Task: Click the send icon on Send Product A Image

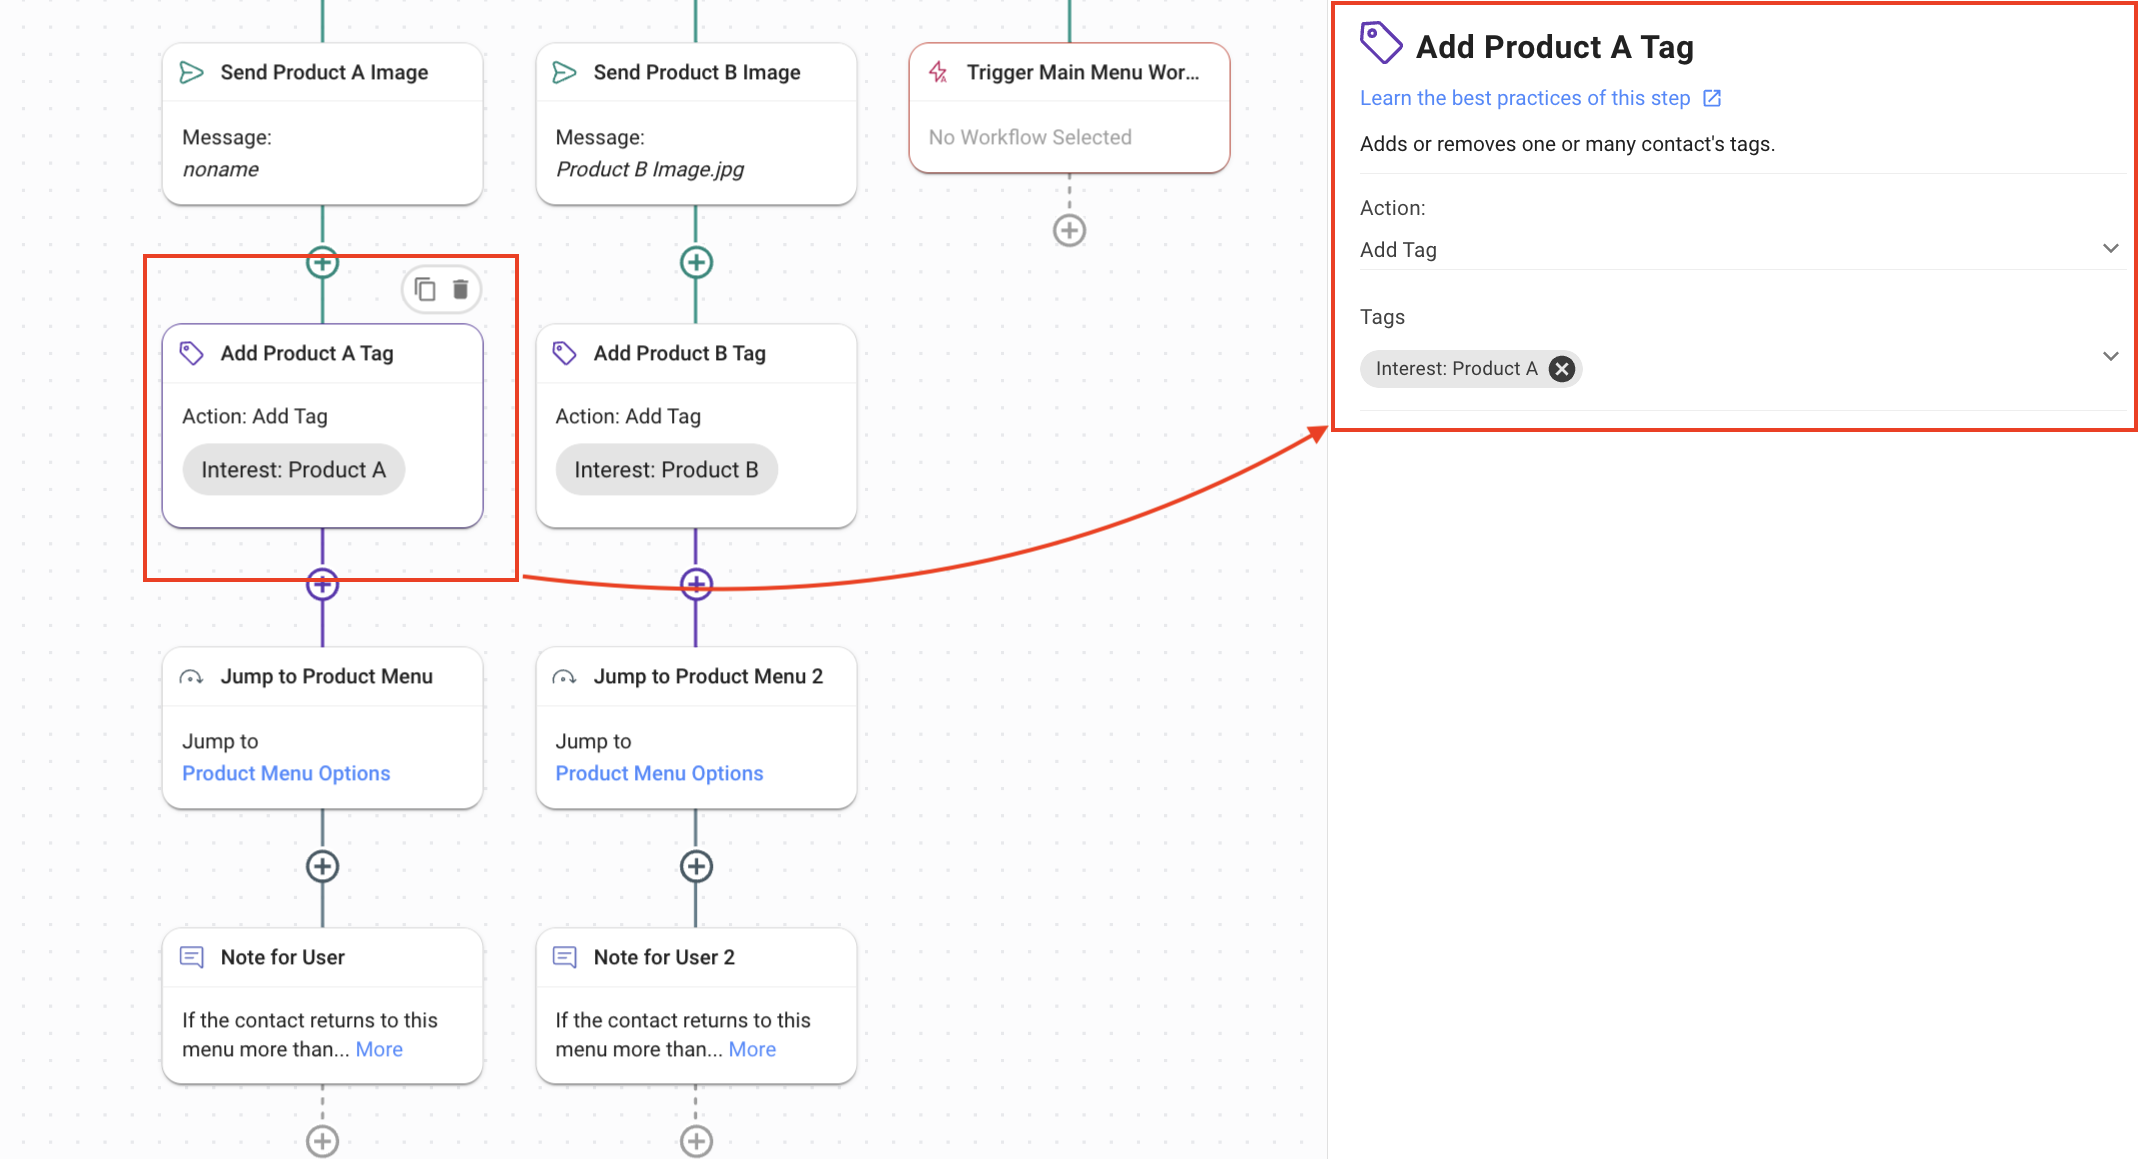Action: (x=191, y=72)
